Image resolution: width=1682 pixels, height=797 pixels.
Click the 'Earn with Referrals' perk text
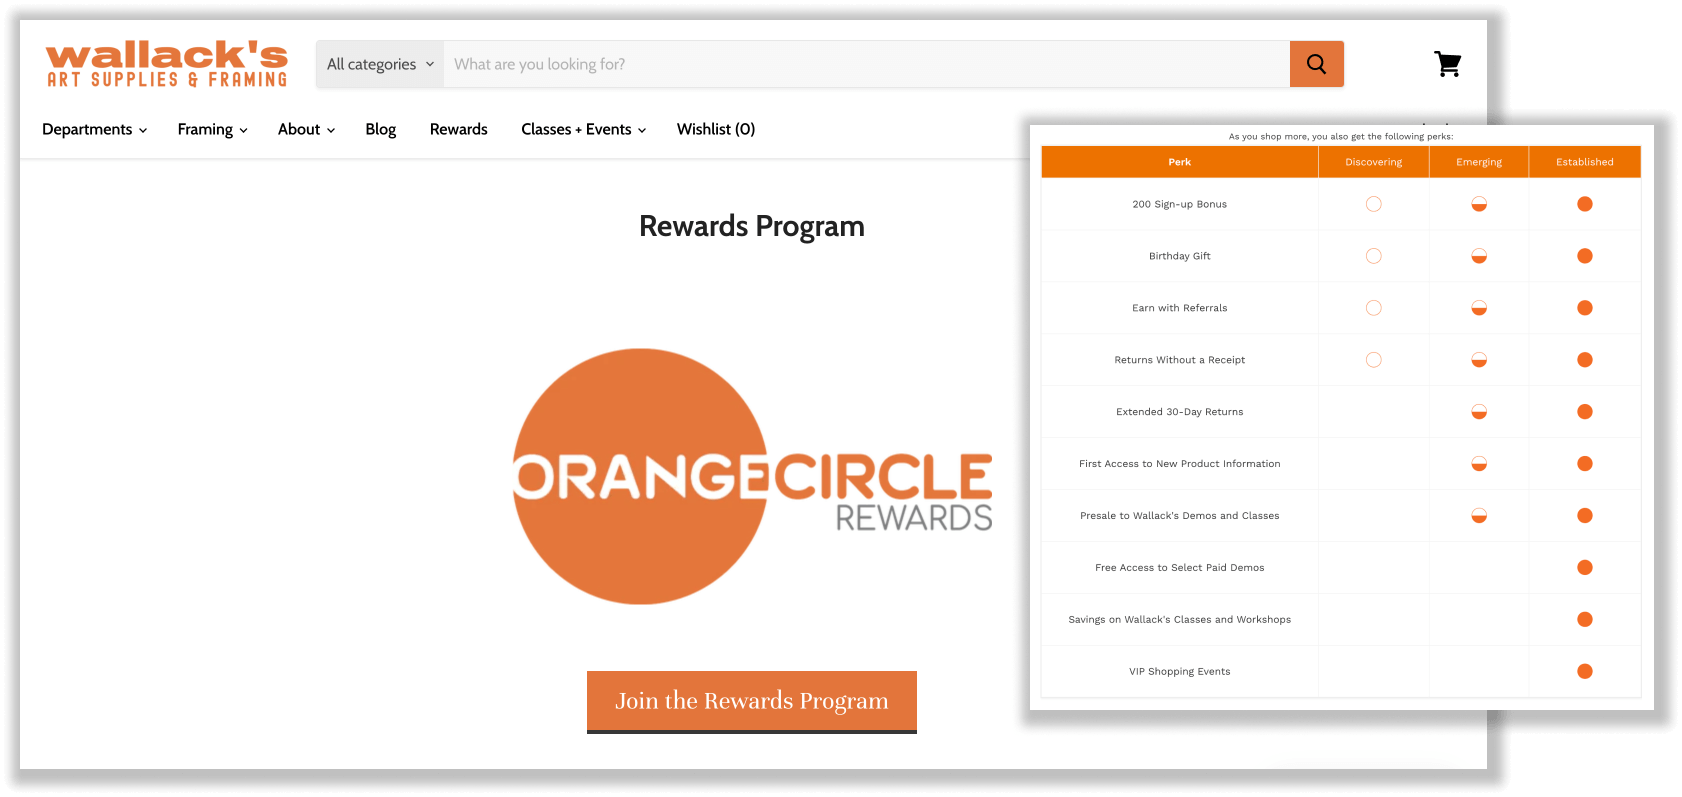point(1180,308)
